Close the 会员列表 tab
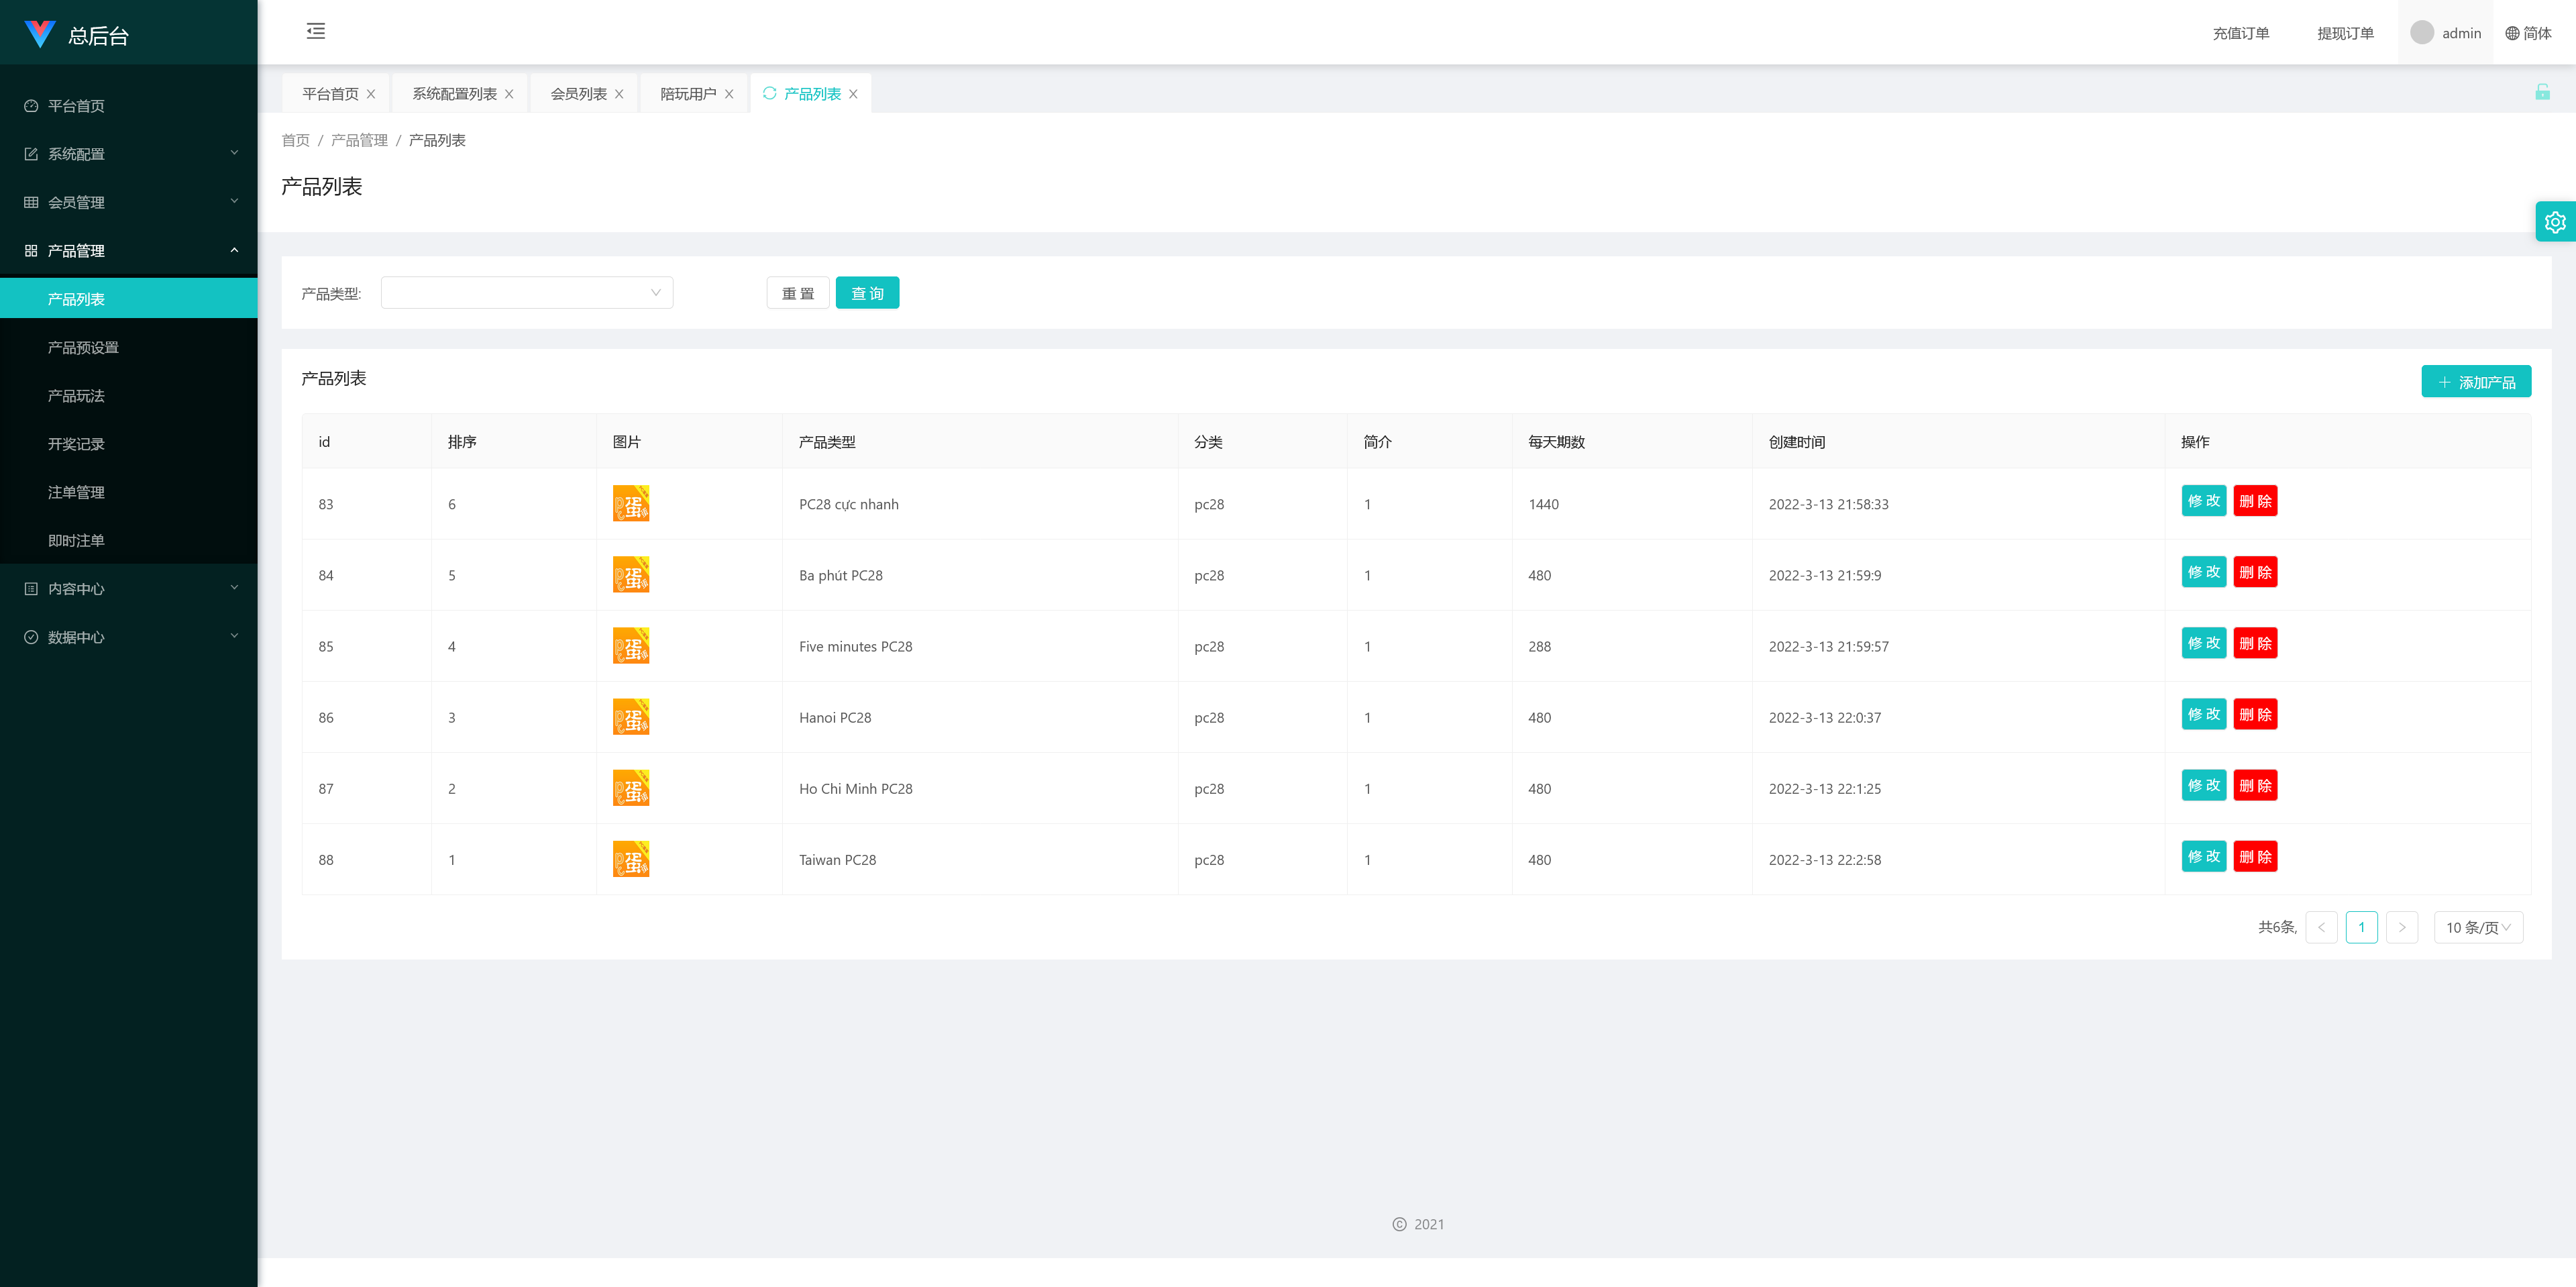The height and width of the screenshot is (1287, 2576). (619, 94)
